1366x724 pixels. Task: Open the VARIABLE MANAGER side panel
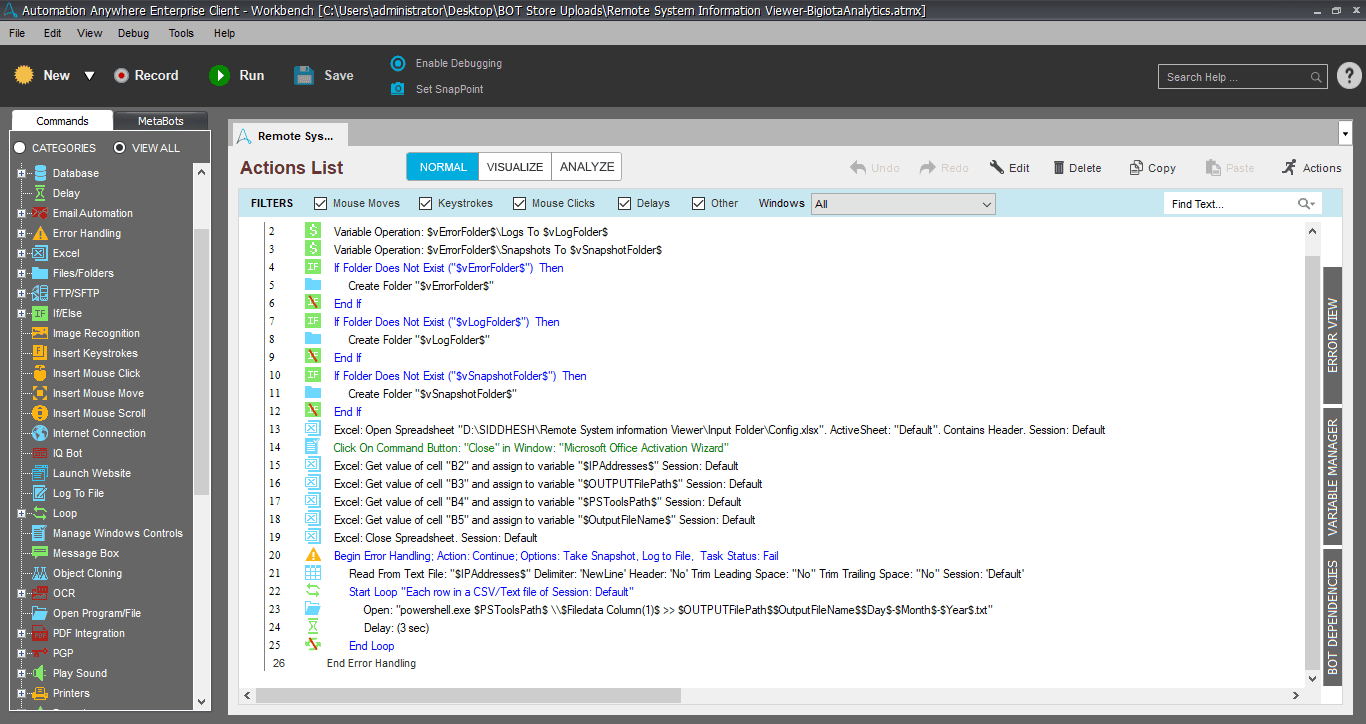[x=1332, y=477]
